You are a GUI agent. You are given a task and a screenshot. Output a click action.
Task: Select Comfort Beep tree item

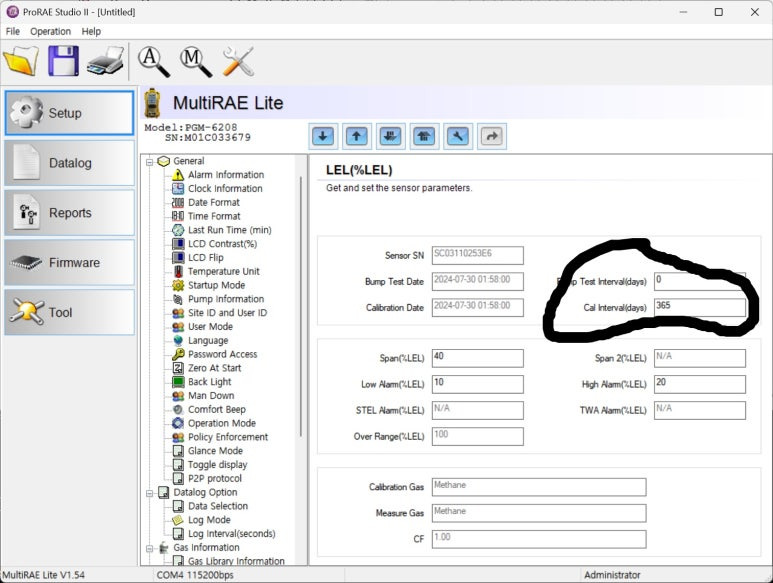pos(216,409)
